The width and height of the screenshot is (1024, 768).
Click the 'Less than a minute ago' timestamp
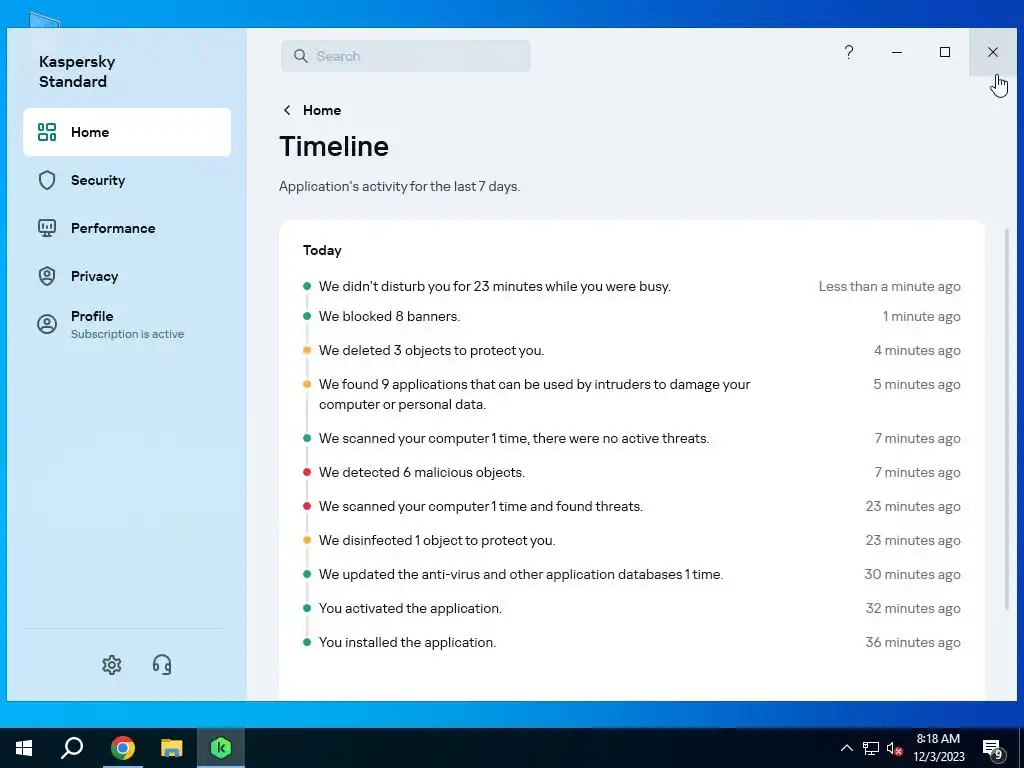pyautogui.click(x=889, y=286)
